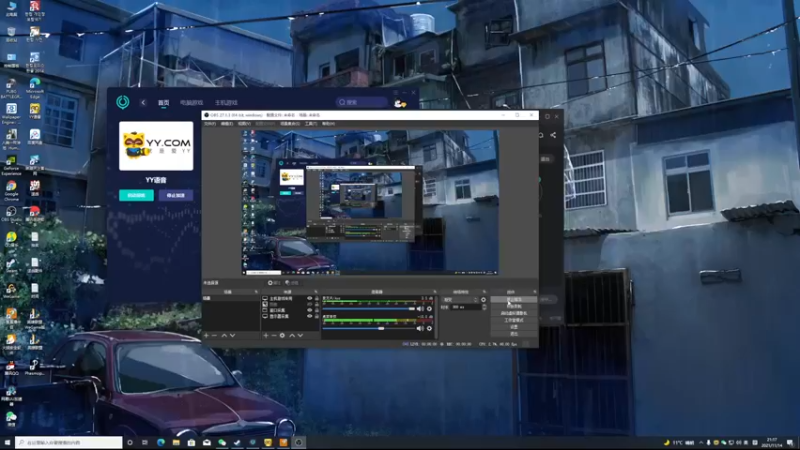This screenshot has width=800, height=450.
Task: Open Wallpaper Engine desktop shortcut
Action: tap(11, 113)
